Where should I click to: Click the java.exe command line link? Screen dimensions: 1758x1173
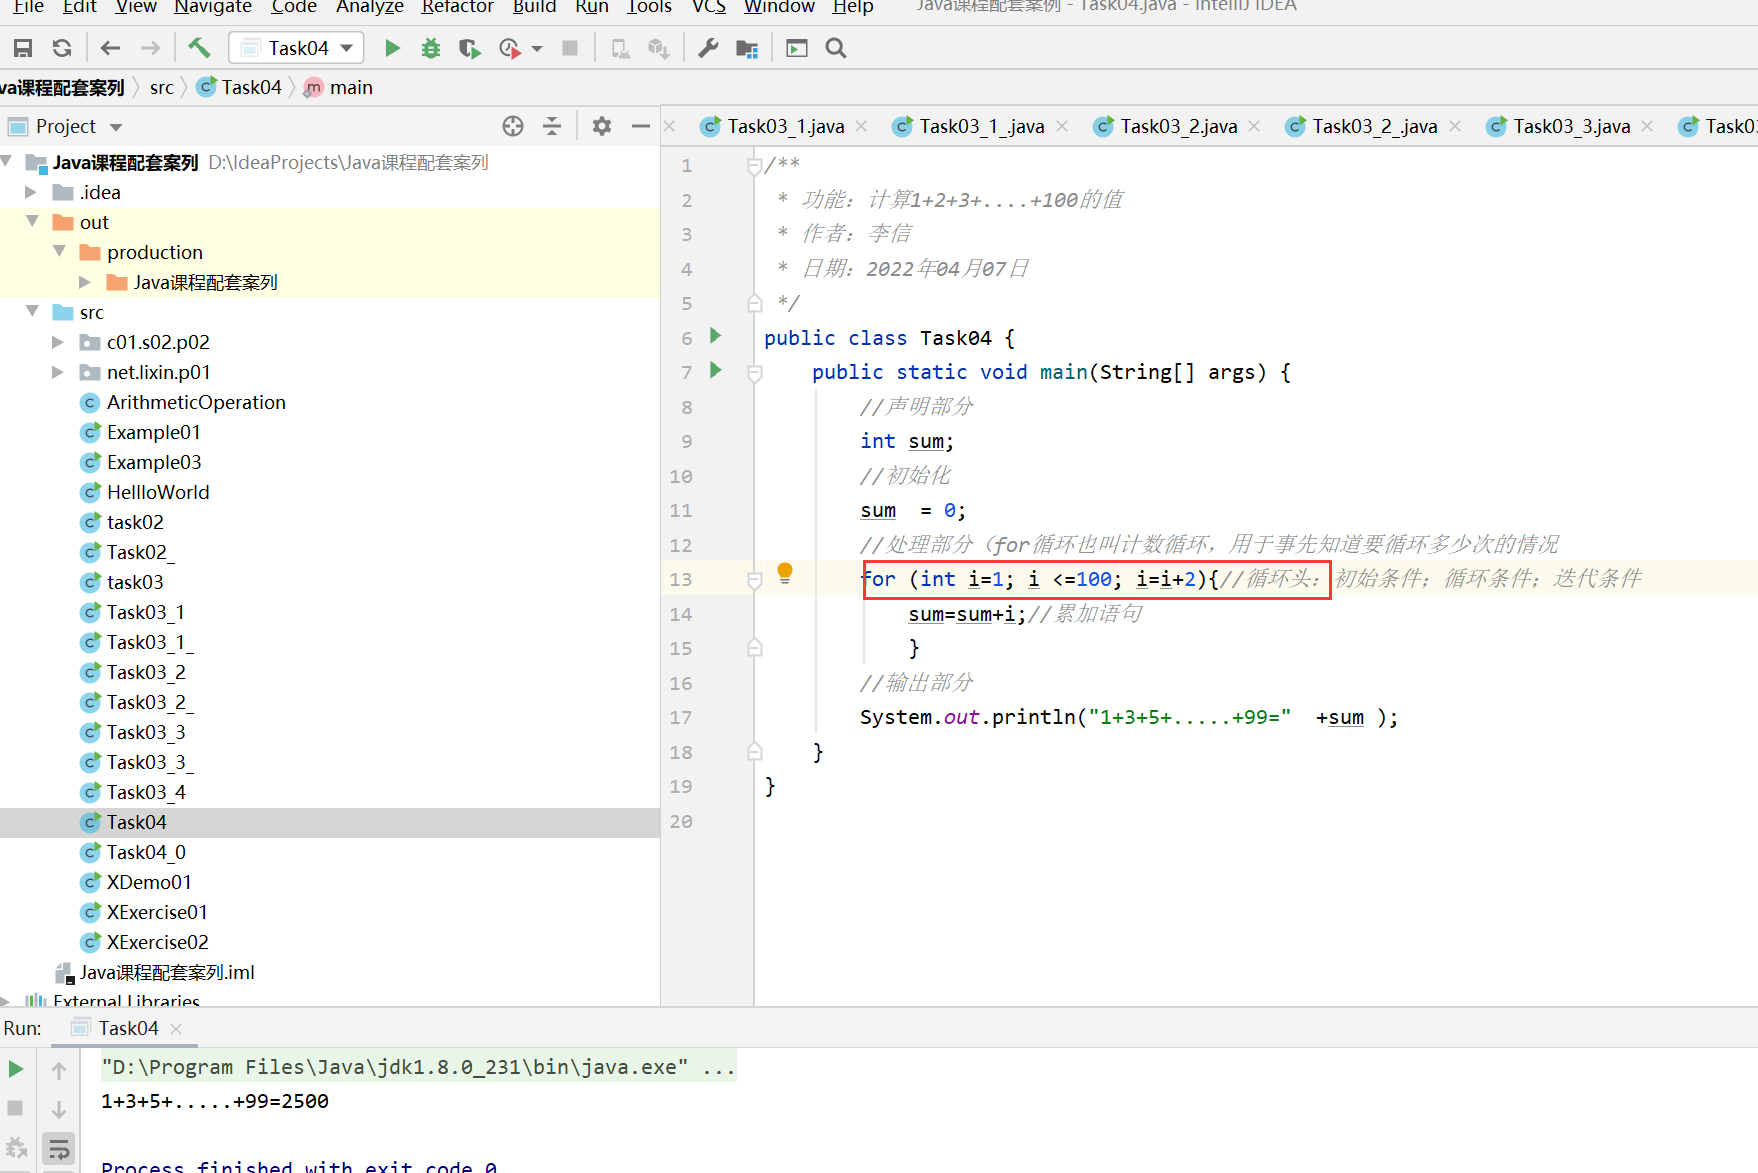click(x=394, y=1067)
